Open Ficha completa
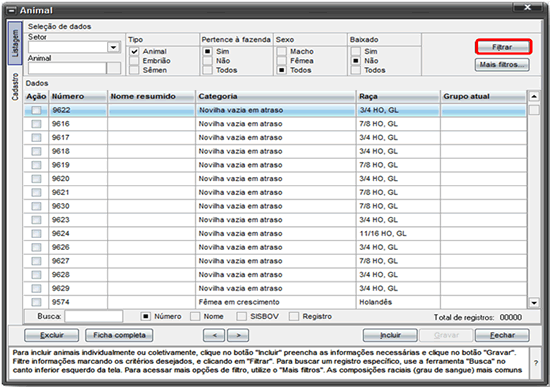 coord(119,335)
